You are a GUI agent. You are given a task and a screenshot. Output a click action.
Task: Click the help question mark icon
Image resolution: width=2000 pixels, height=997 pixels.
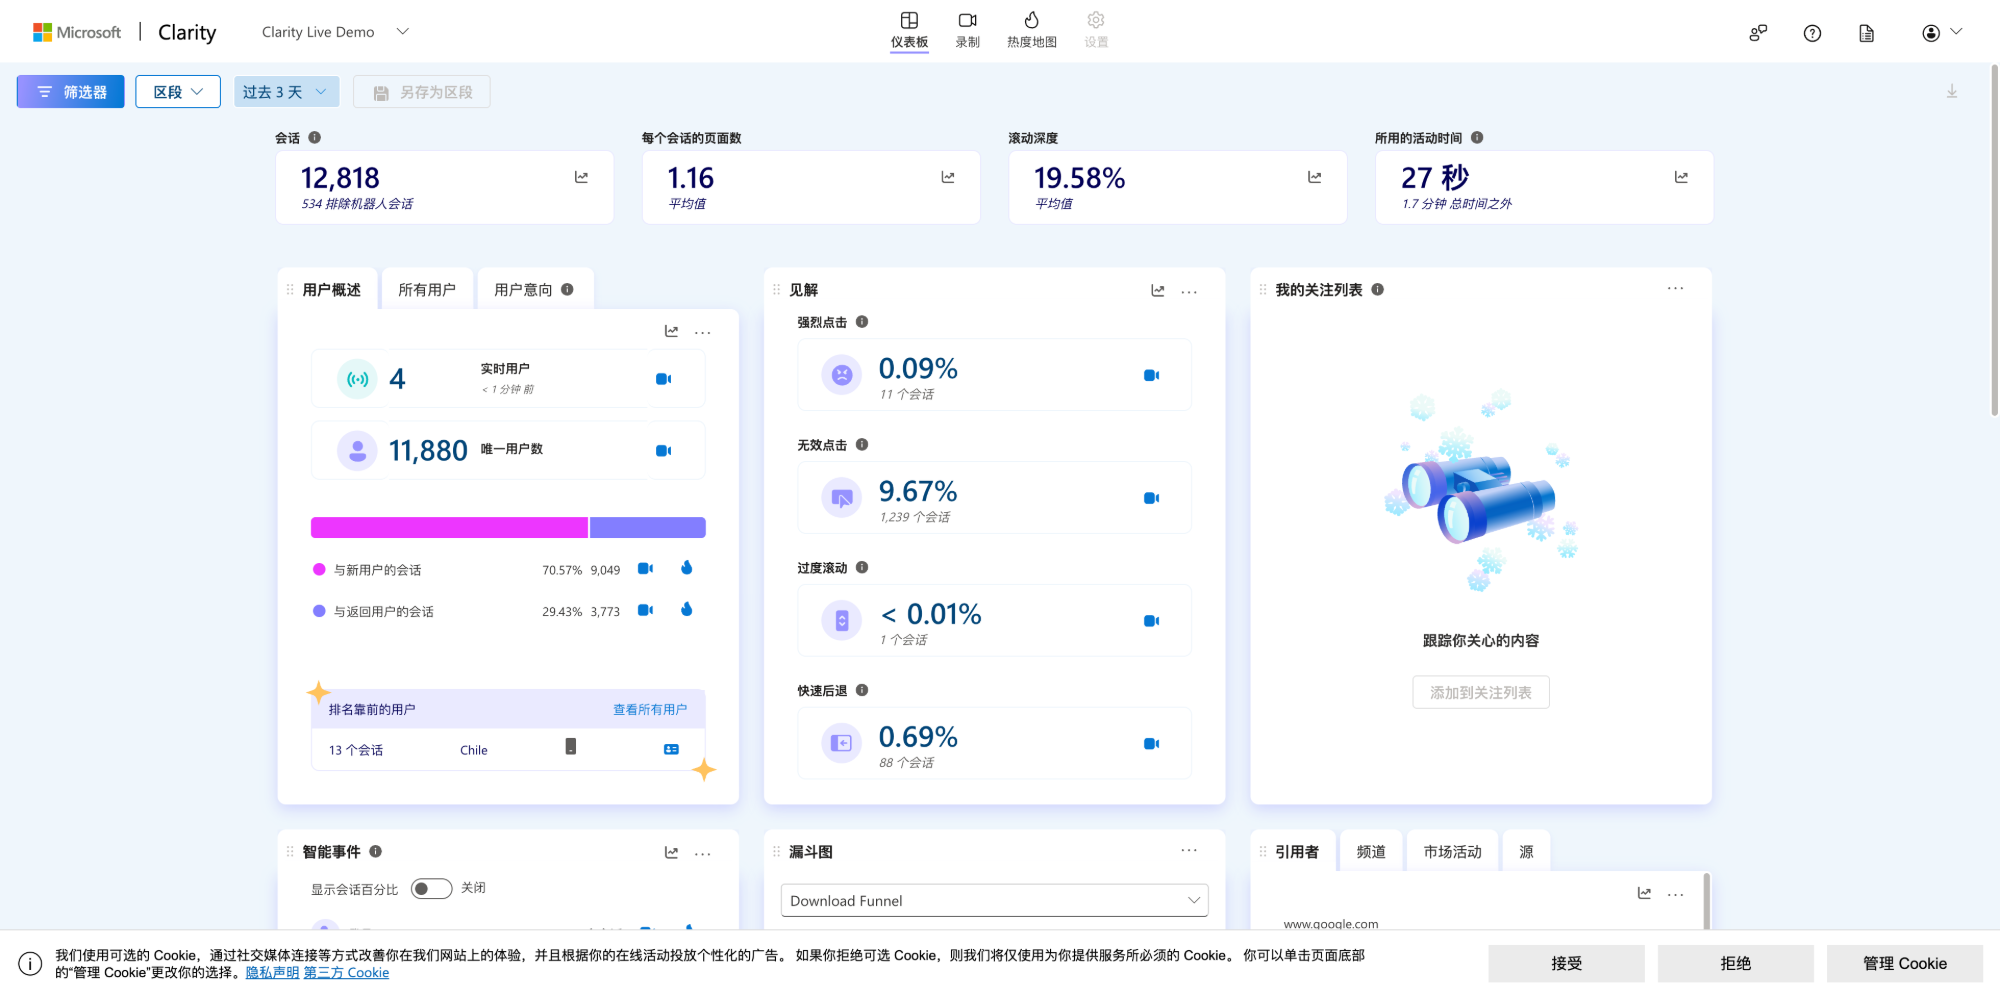coord(1812,33)
